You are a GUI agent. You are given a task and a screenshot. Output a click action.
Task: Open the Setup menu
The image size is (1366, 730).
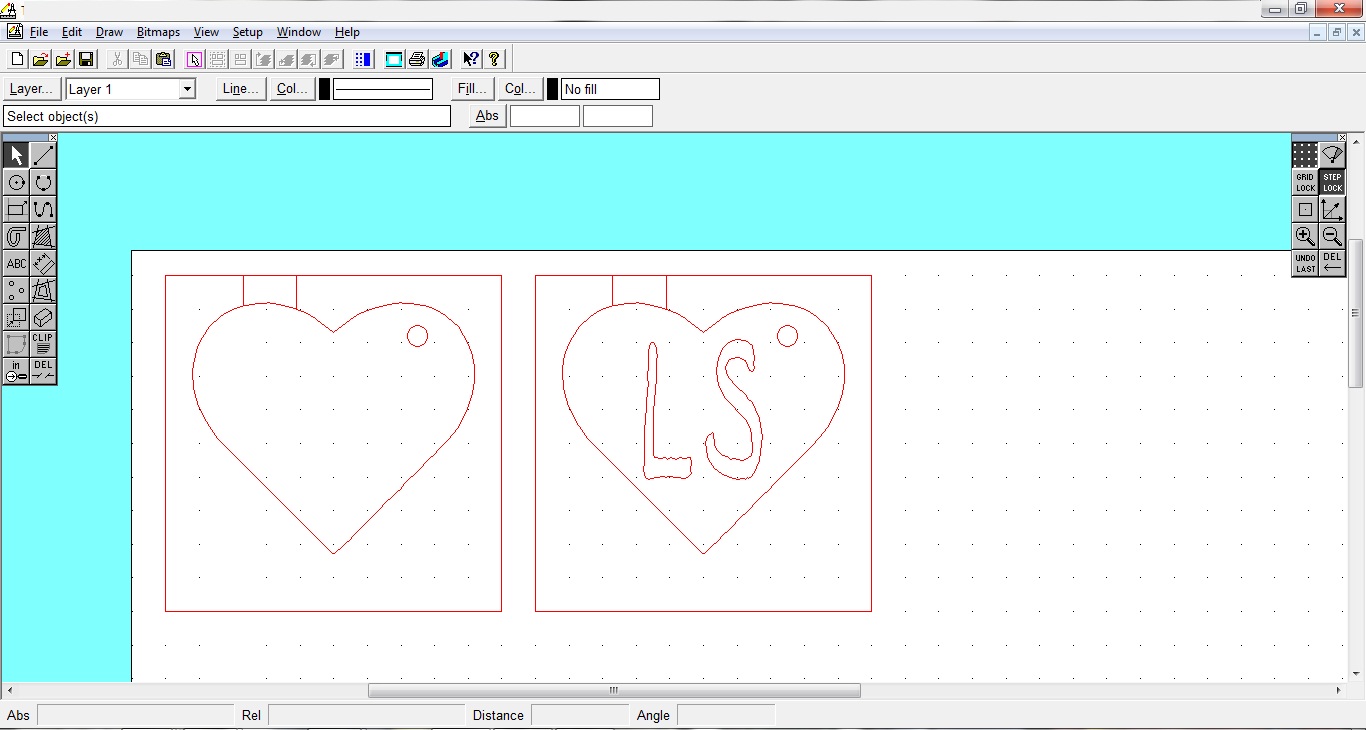click(248, 32)
